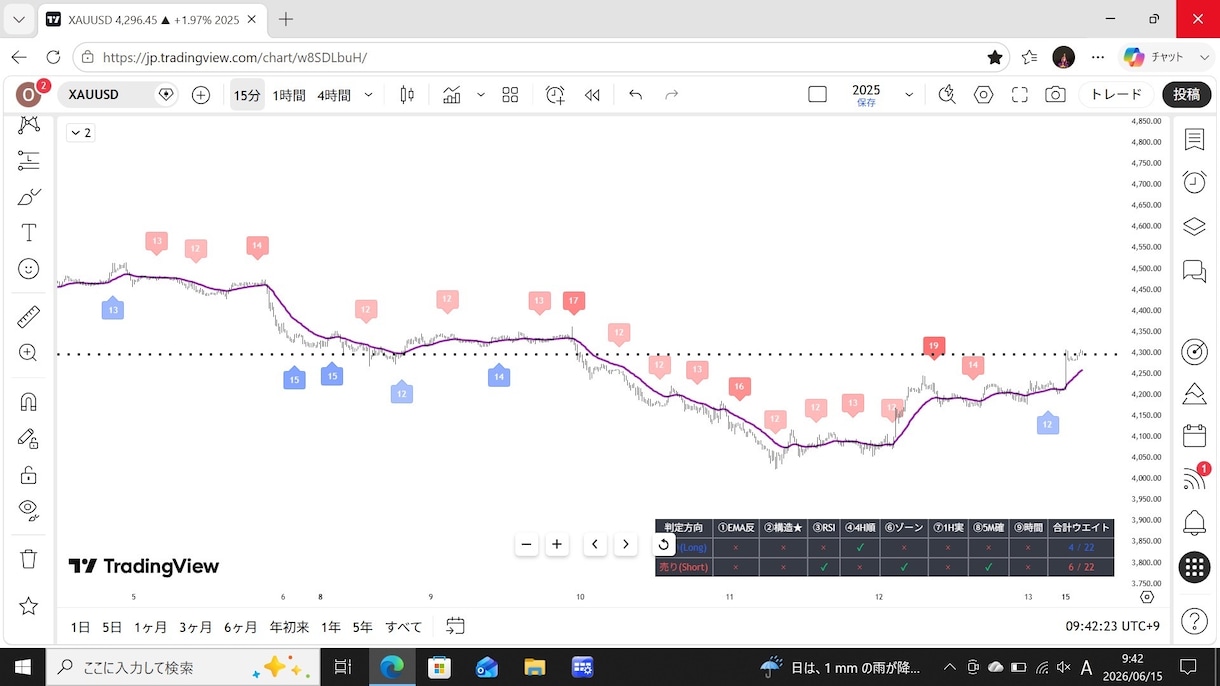Switch to the 1時間 timeframe
This screenshot has height=686, width=1220.
(289, 95)
